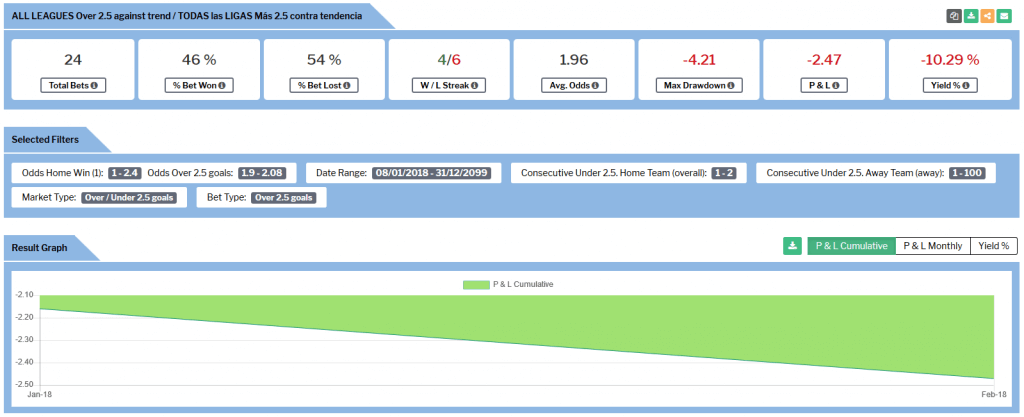Click the Odds Home Win 1 - 2.4 badge
The image size is (1024, 417).
(125, 174)
